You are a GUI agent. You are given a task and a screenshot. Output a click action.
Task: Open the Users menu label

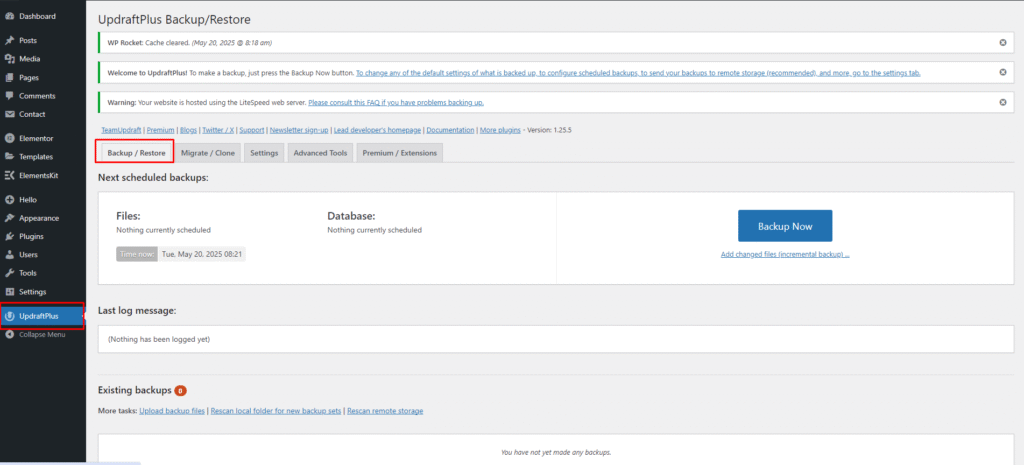tap(28, 255)
